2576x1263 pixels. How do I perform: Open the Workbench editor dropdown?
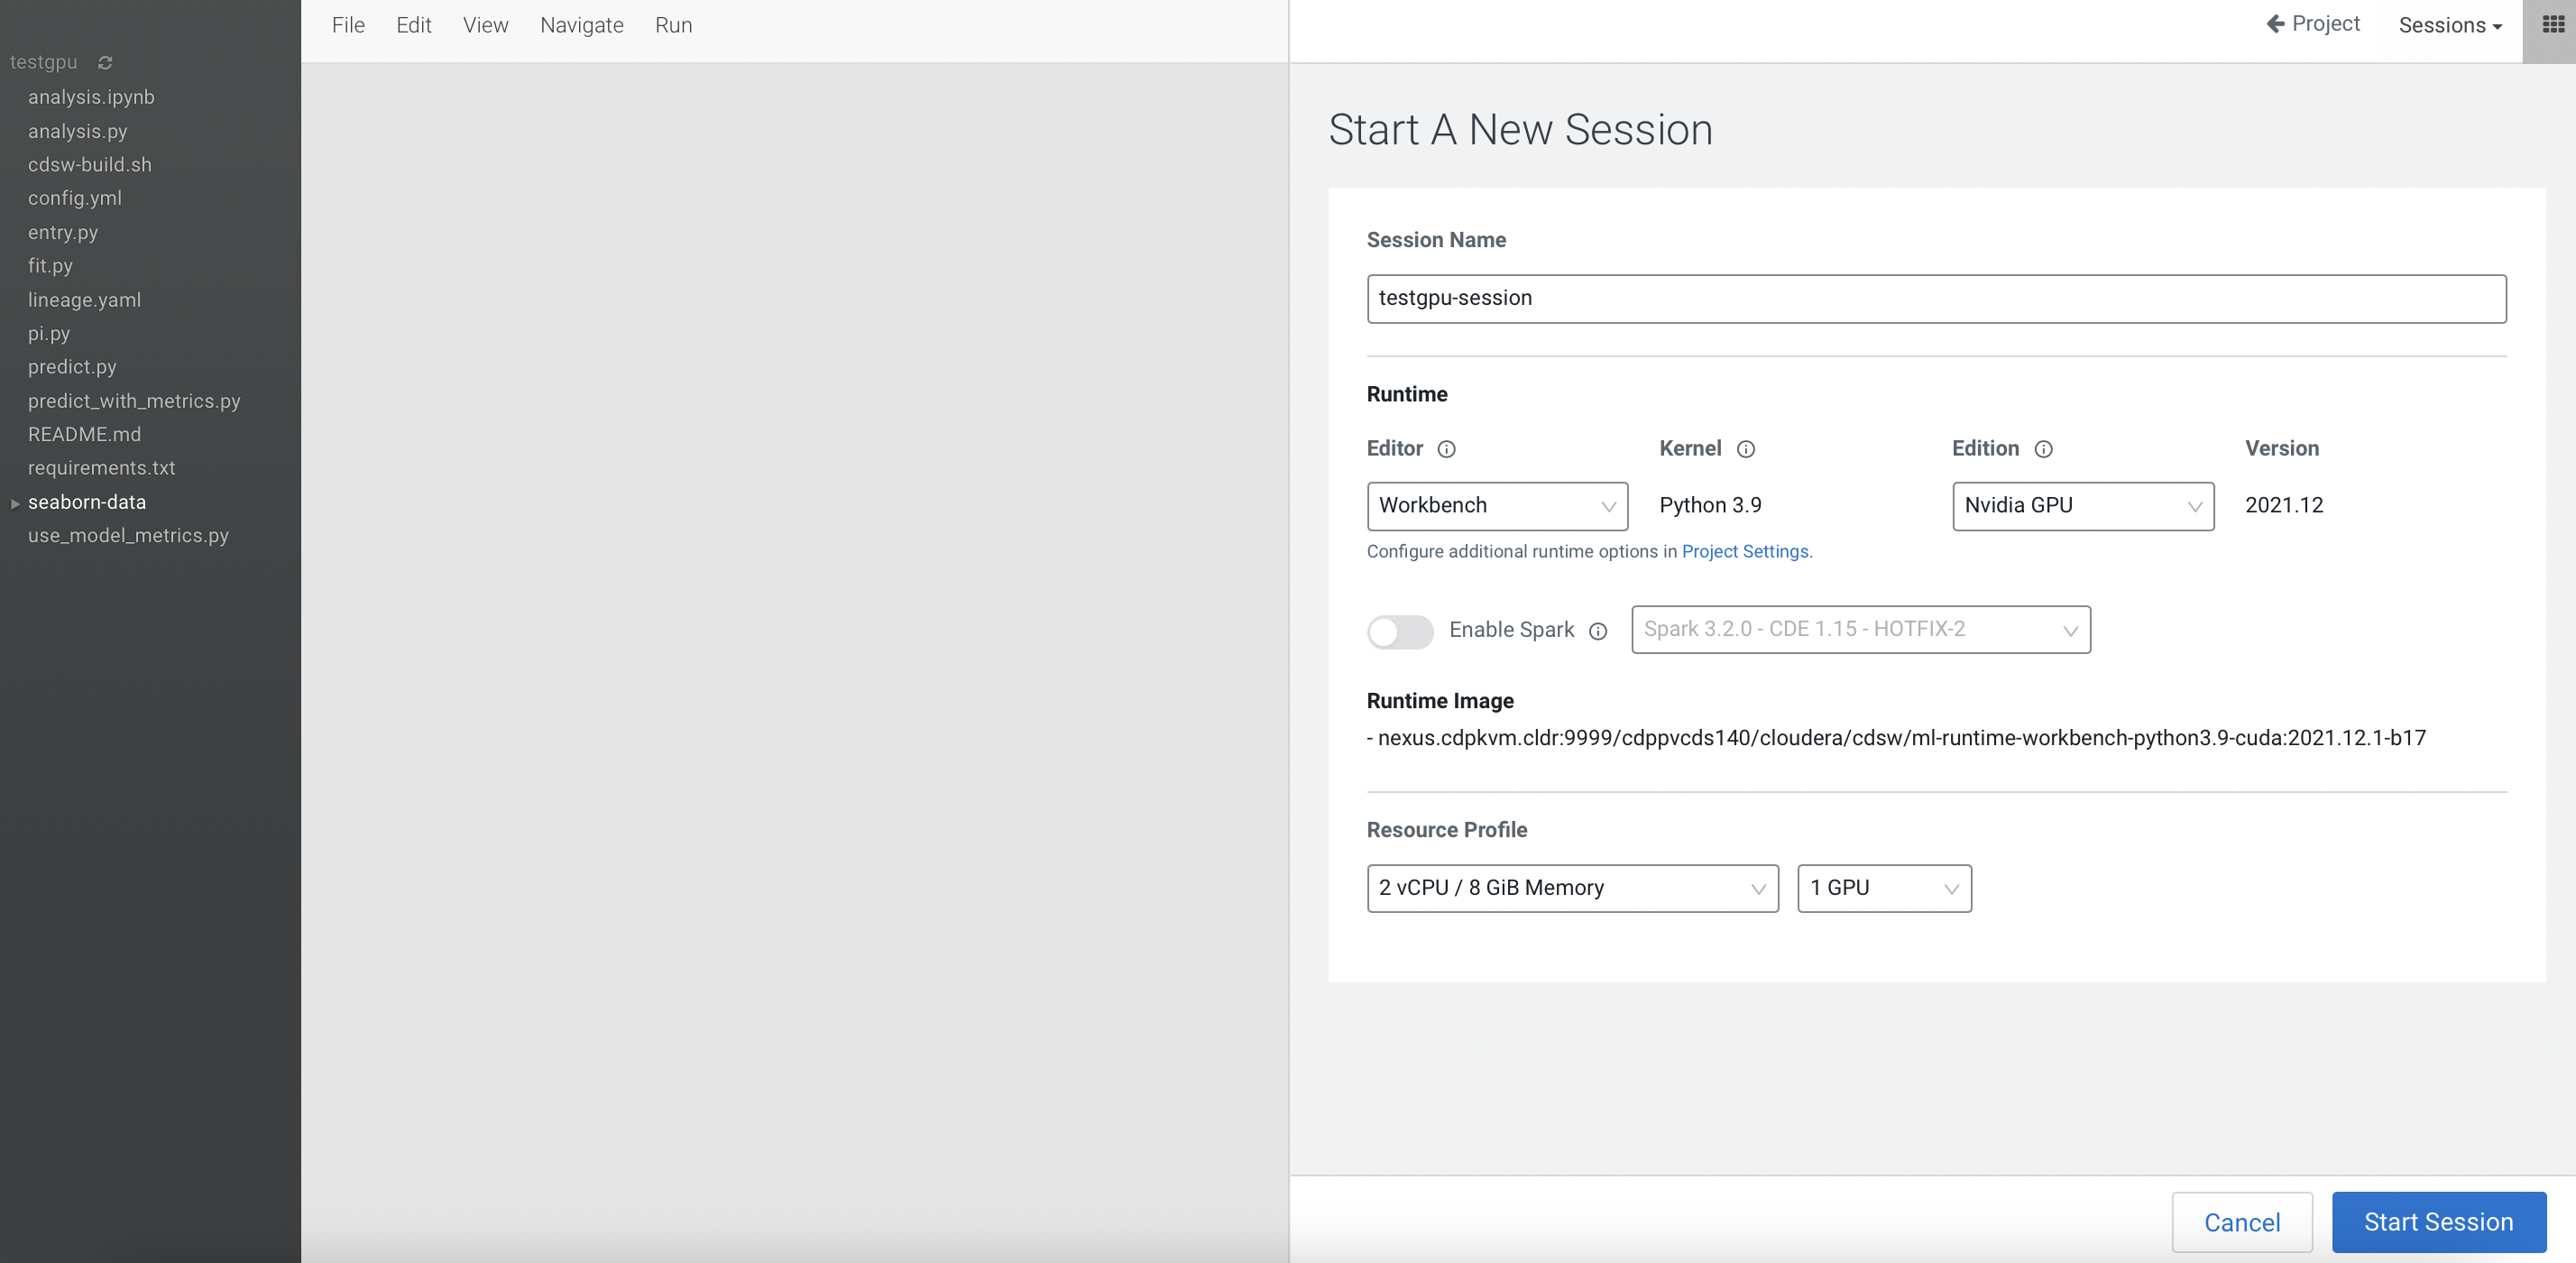(x=1496, y=506)
